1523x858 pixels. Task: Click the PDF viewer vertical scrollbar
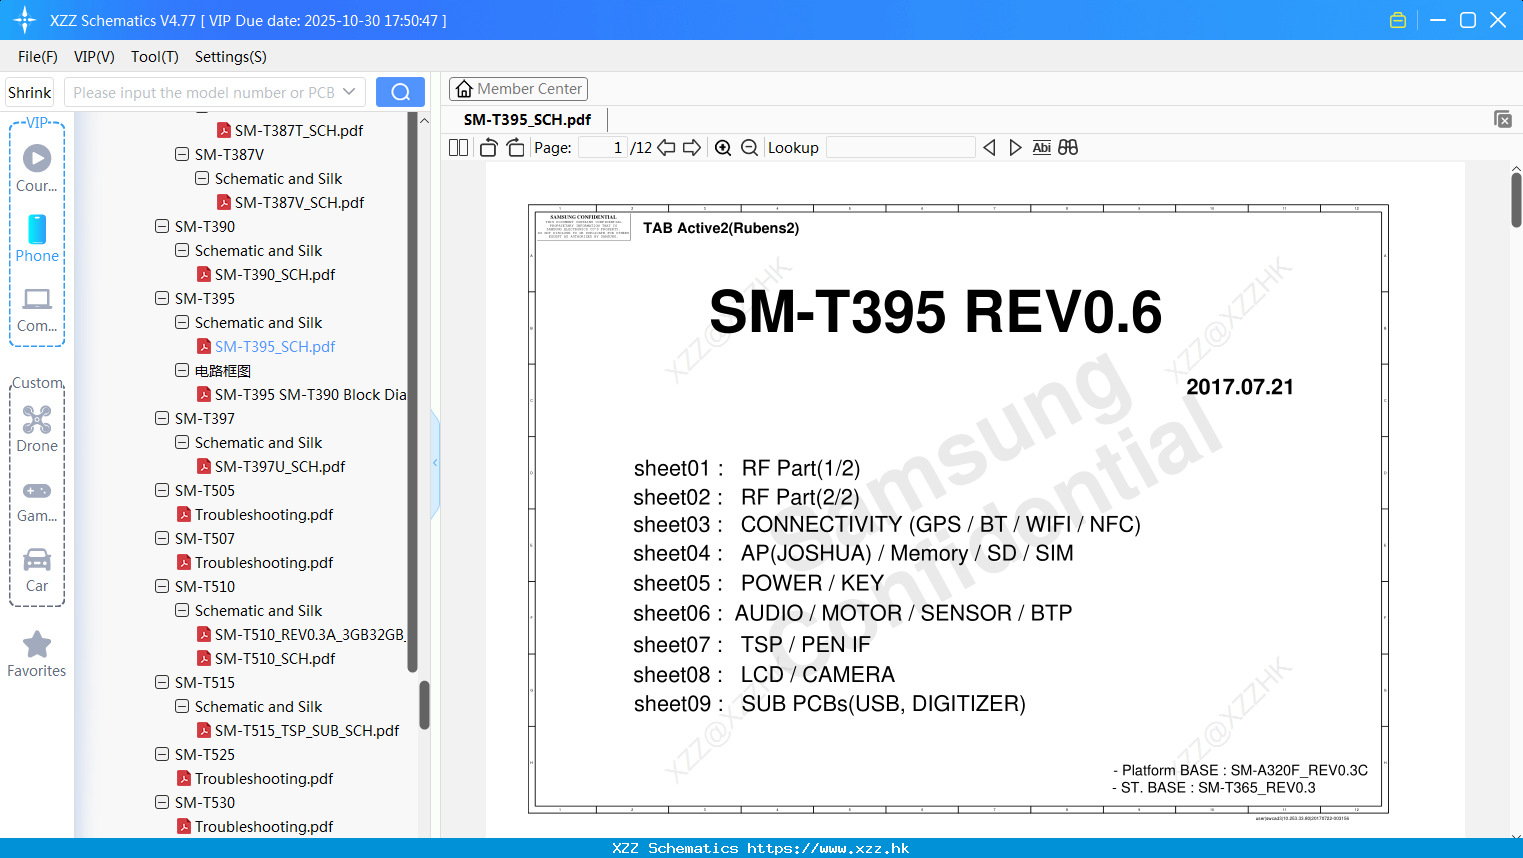pyautogui.click(x=1516, y=200)
